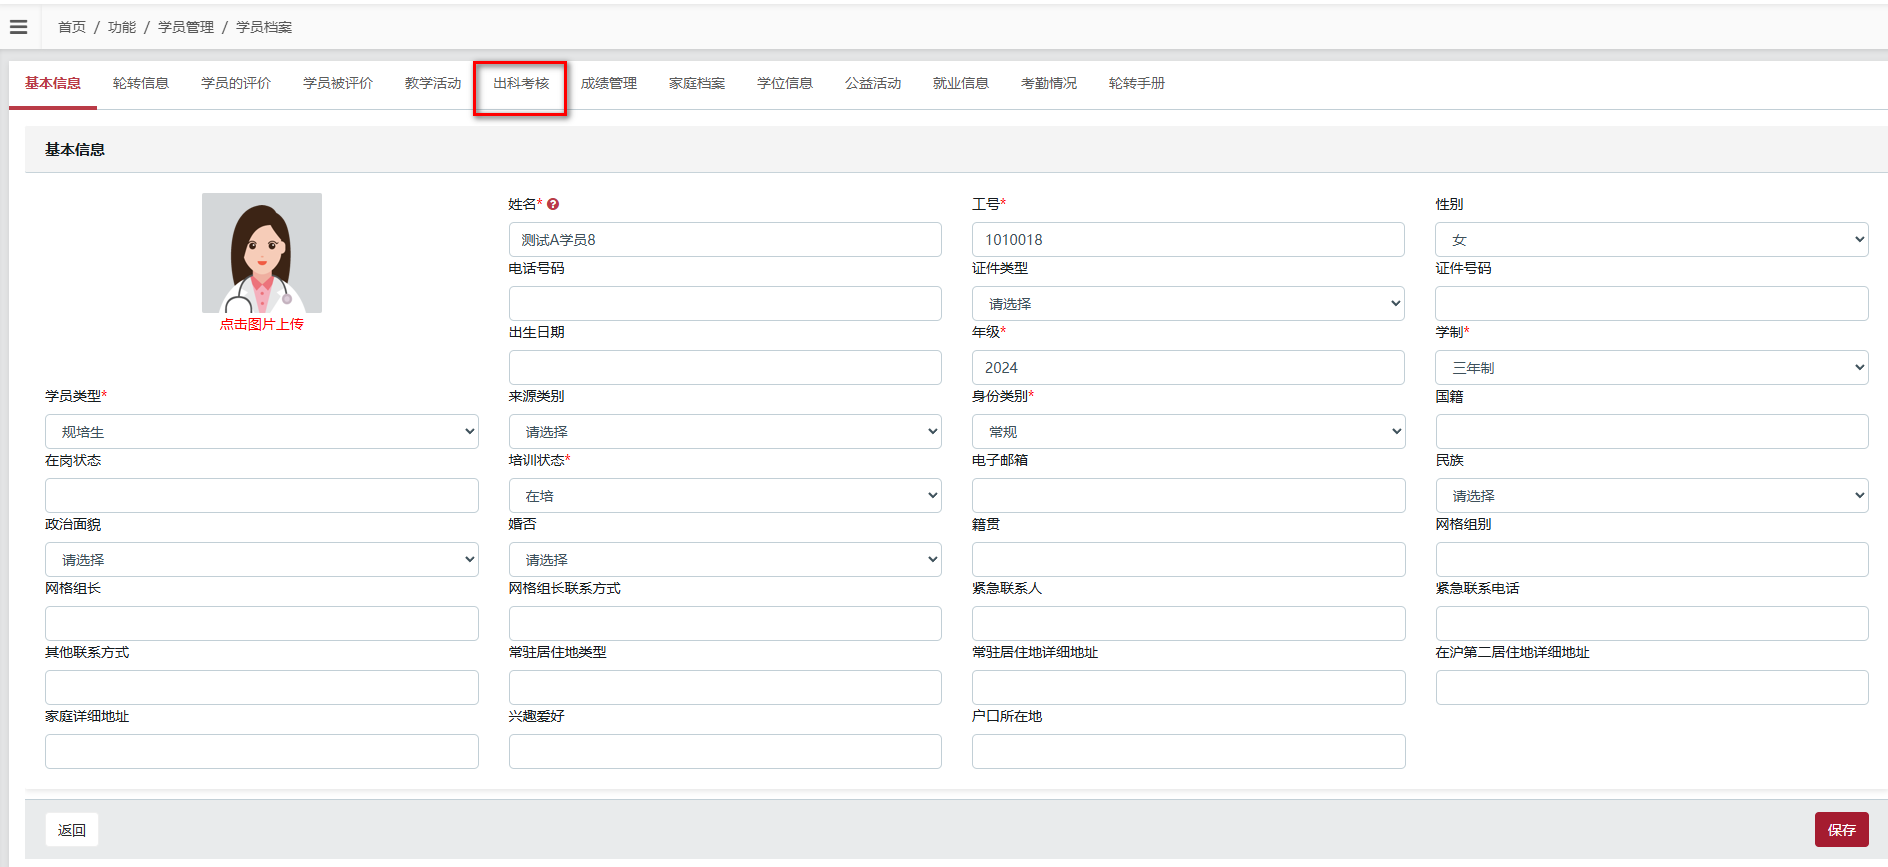Focus the 其他联系方式 input field
This screenshot has width=1888, height=867.
(x=262, y=688)
